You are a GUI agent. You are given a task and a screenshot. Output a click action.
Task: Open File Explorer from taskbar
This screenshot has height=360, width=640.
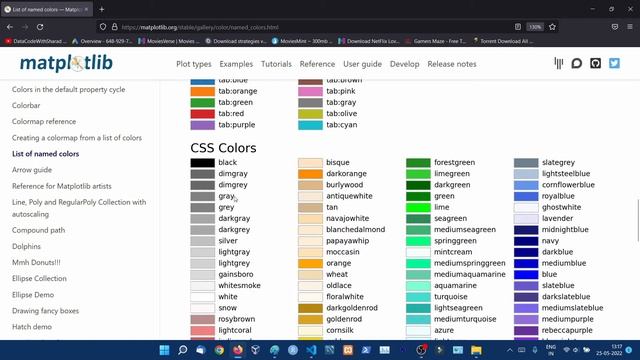(x=476, y=350)
